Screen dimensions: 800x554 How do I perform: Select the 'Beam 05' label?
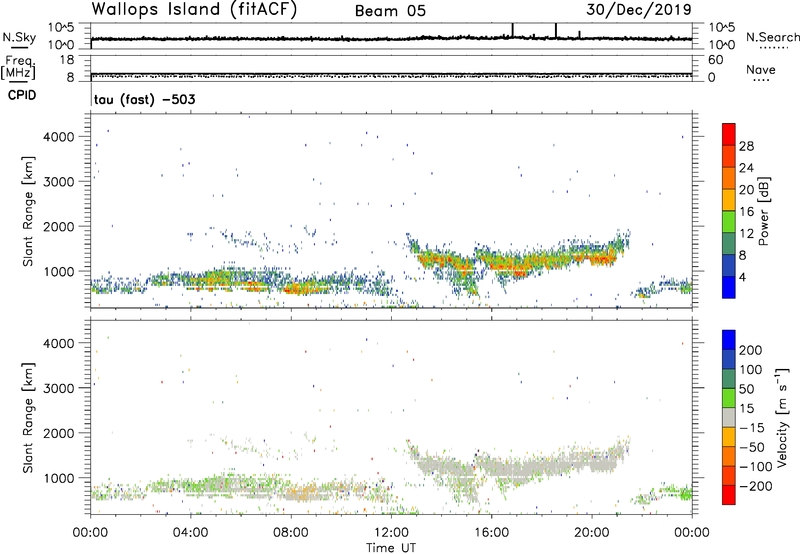tap(390, 11)
